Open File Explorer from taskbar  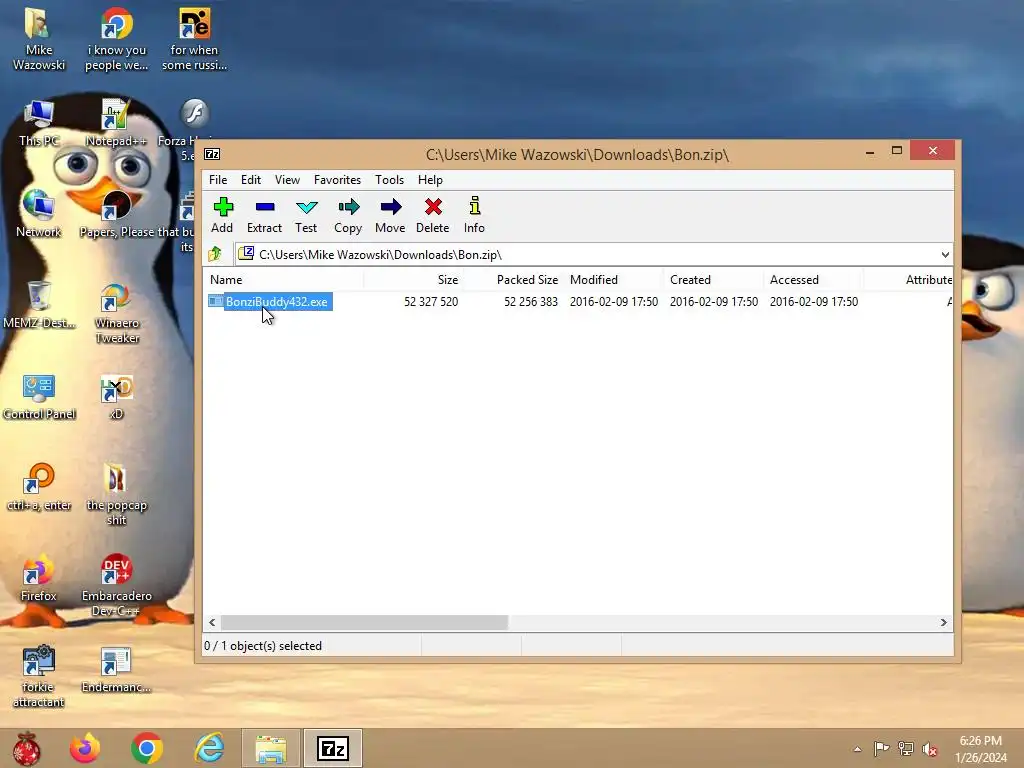(270, 748)
